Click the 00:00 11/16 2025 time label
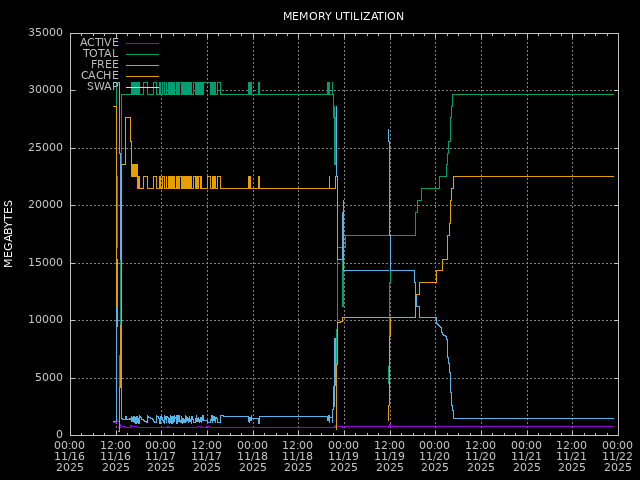Viewport: 640px width, 480px height. pos(70,455)
